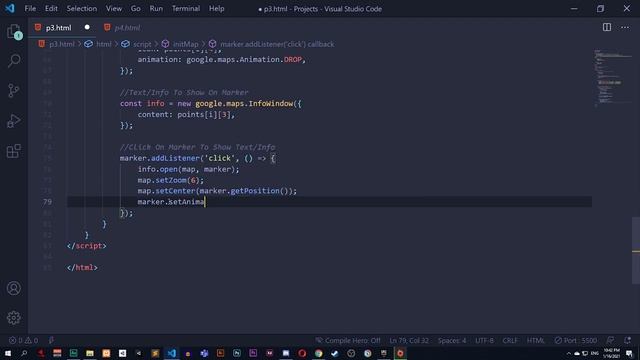Open the File menu
The image size is (640, 360).
click(30, 8)
